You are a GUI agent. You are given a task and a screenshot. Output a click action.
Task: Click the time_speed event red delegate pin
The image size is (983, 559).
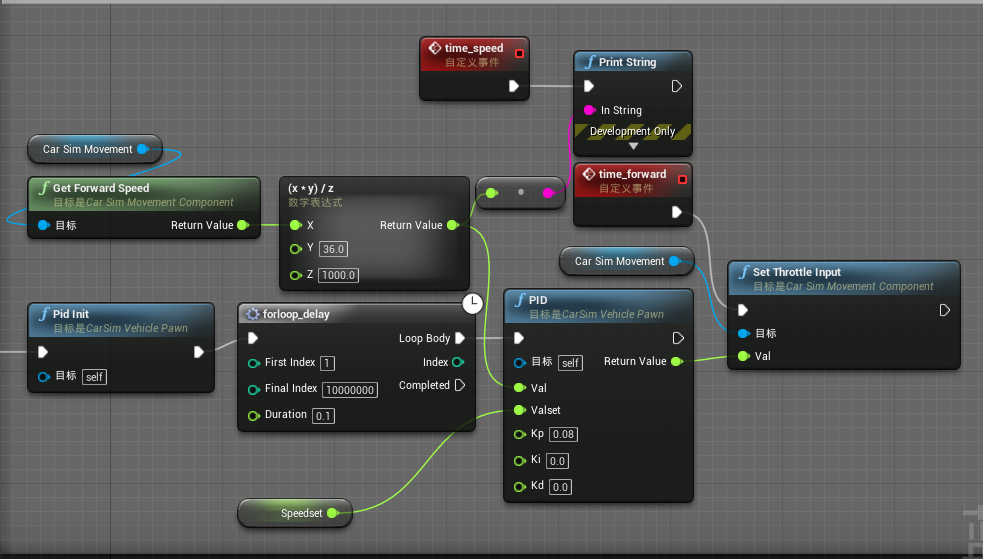click(x=519, y=53)
